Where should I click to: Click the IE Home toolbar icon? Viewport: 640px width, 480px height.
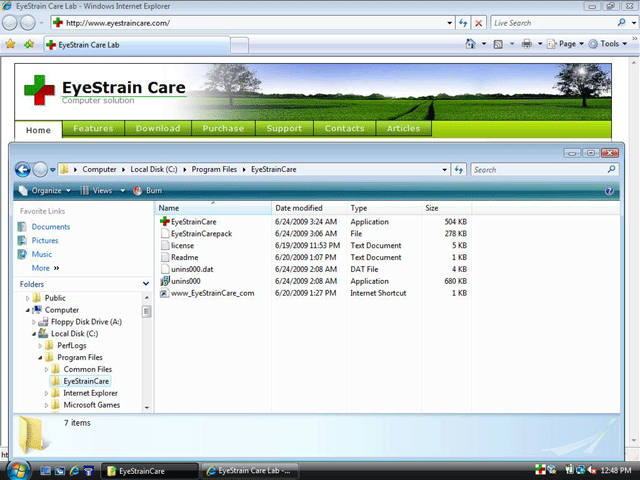tap(470, 44)
